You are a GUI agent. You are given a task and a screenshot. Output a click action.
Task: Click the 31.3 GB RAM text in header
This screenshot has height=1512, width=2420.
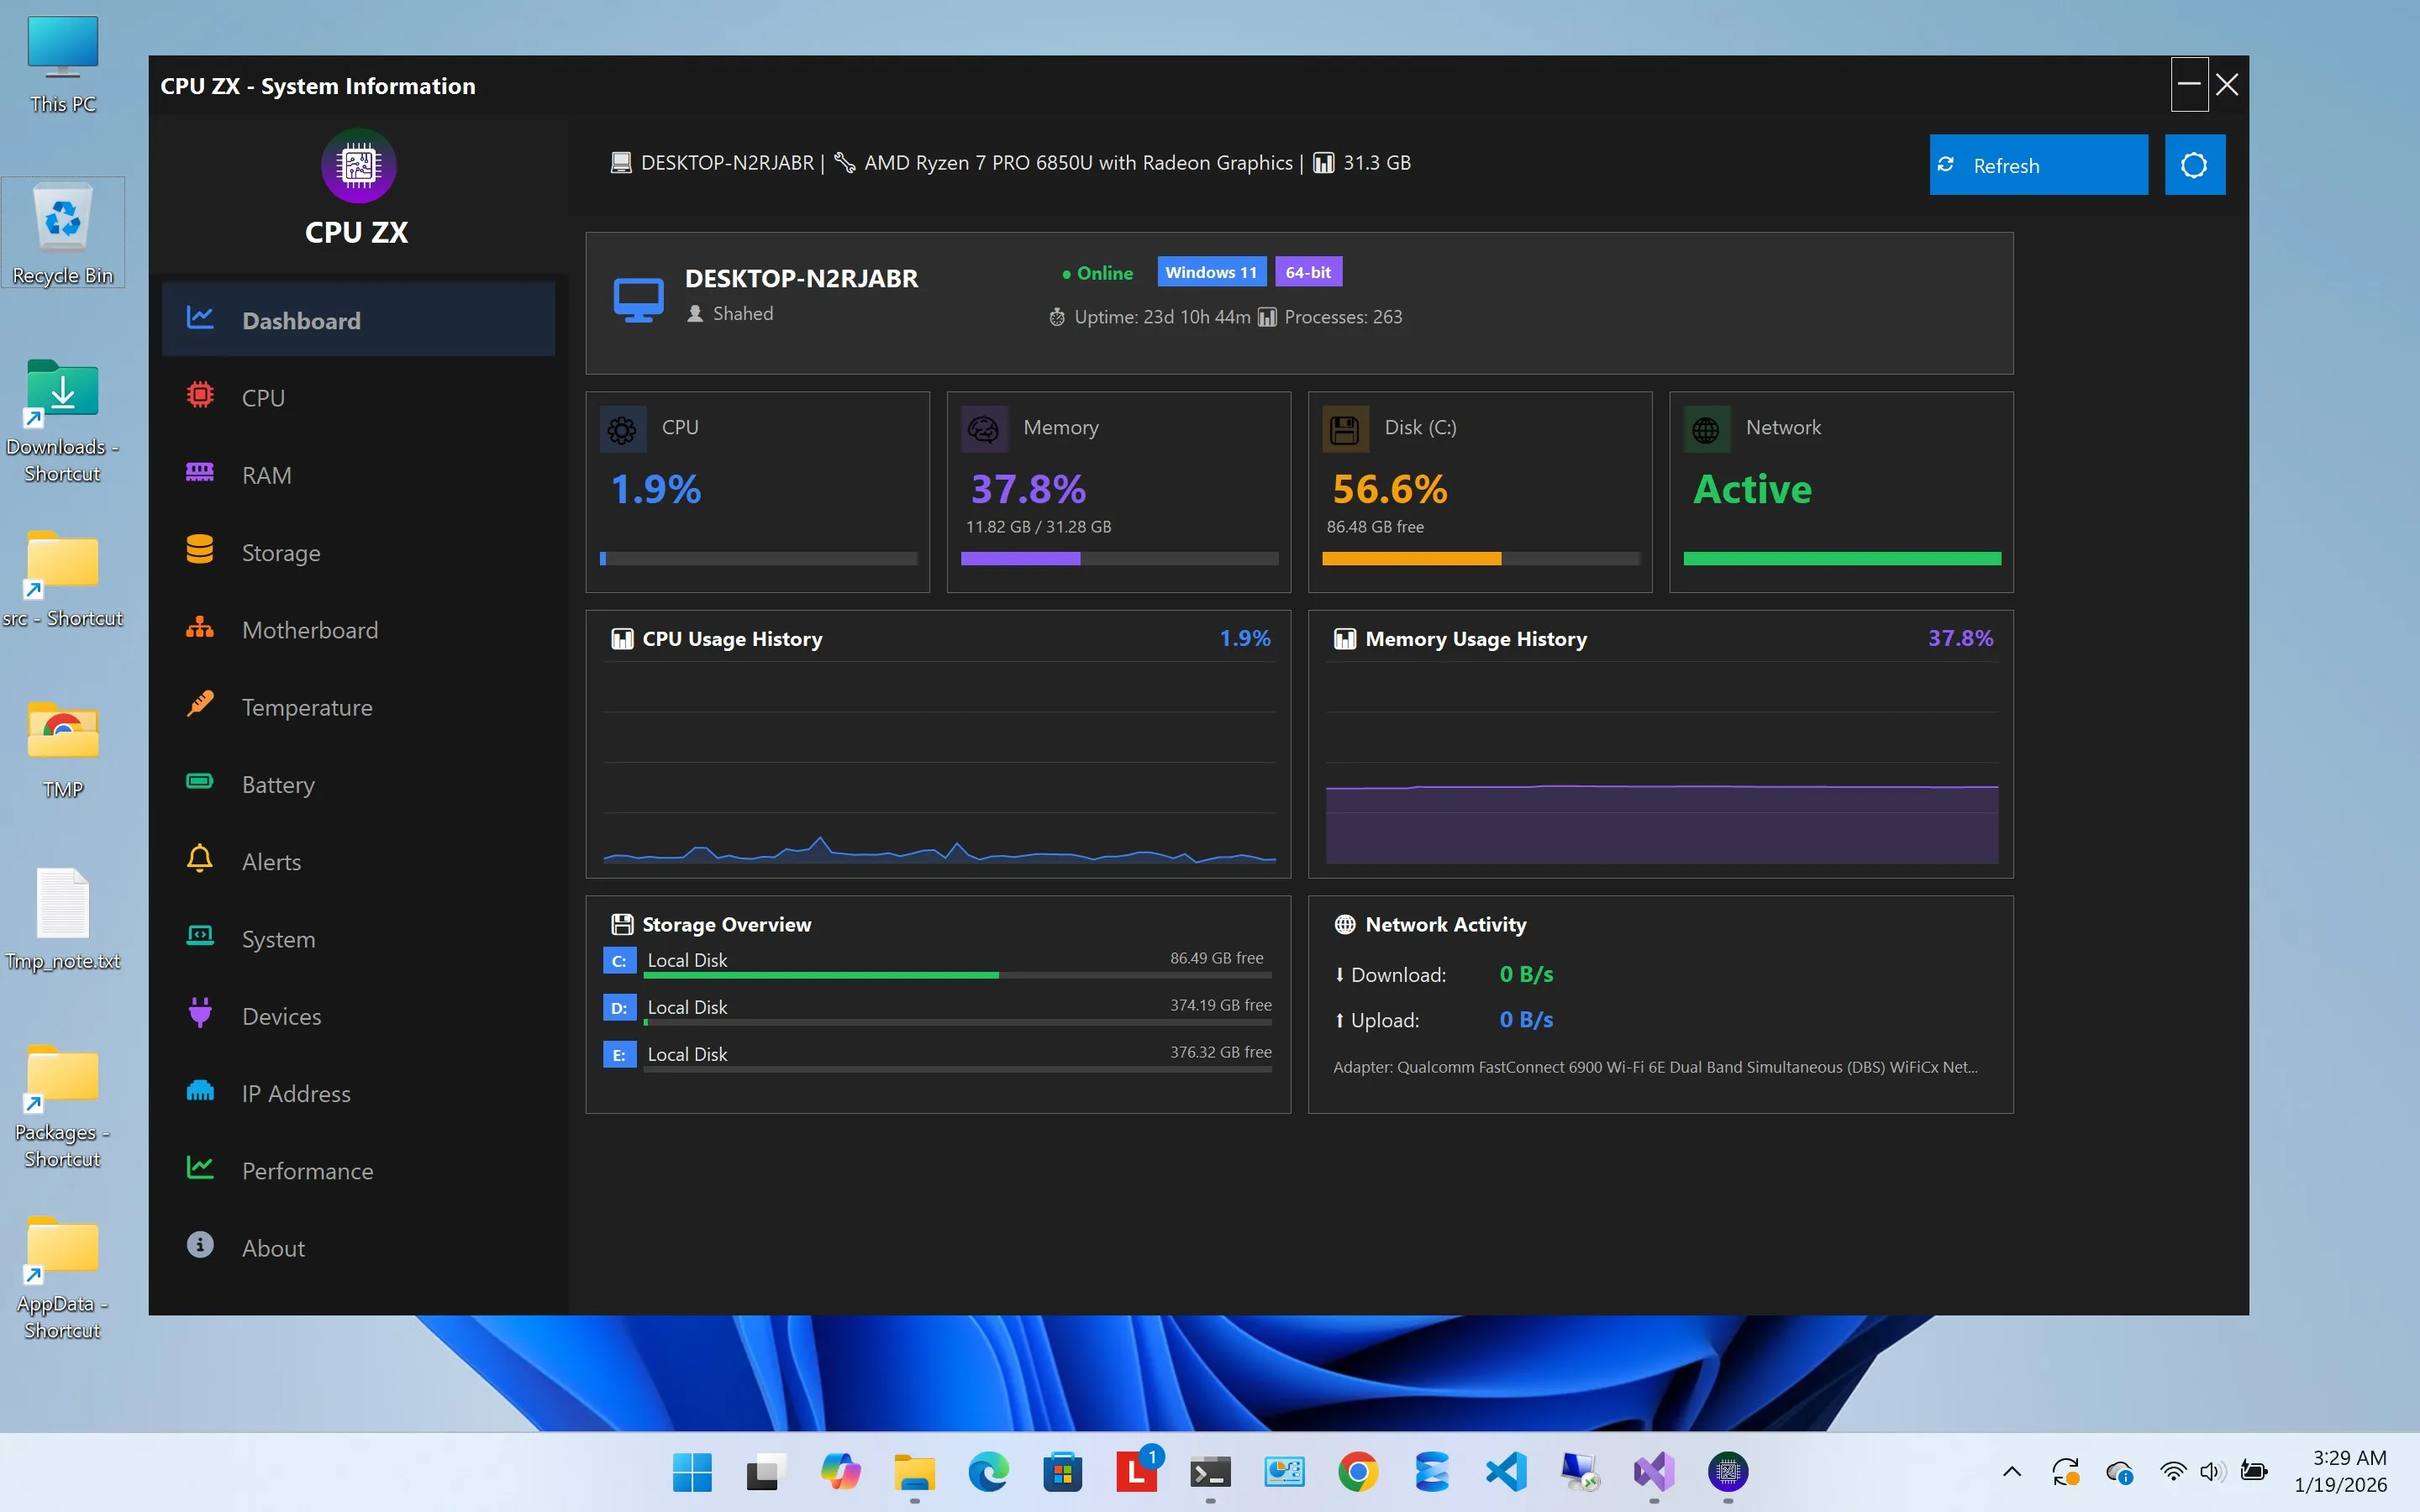(1376, 163)
